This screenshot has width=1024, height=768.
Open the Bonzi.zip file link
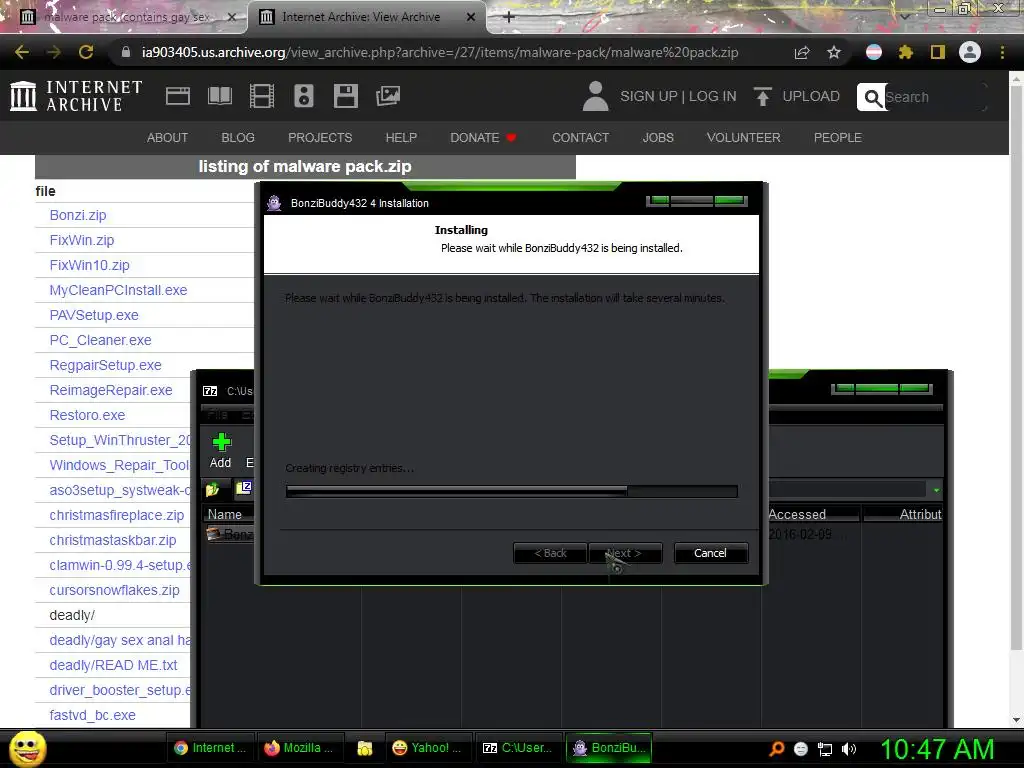click(78, 215)
